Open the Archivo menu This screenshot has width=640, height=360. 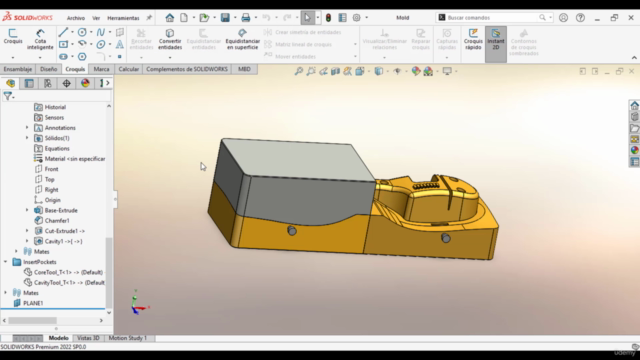click(76, 18)
